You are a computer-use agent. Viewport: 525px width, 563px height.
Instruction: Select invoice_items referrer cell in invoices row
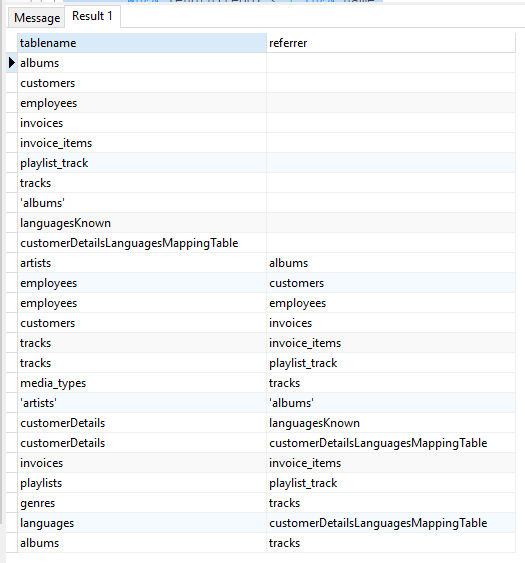[x=391, y=463]
